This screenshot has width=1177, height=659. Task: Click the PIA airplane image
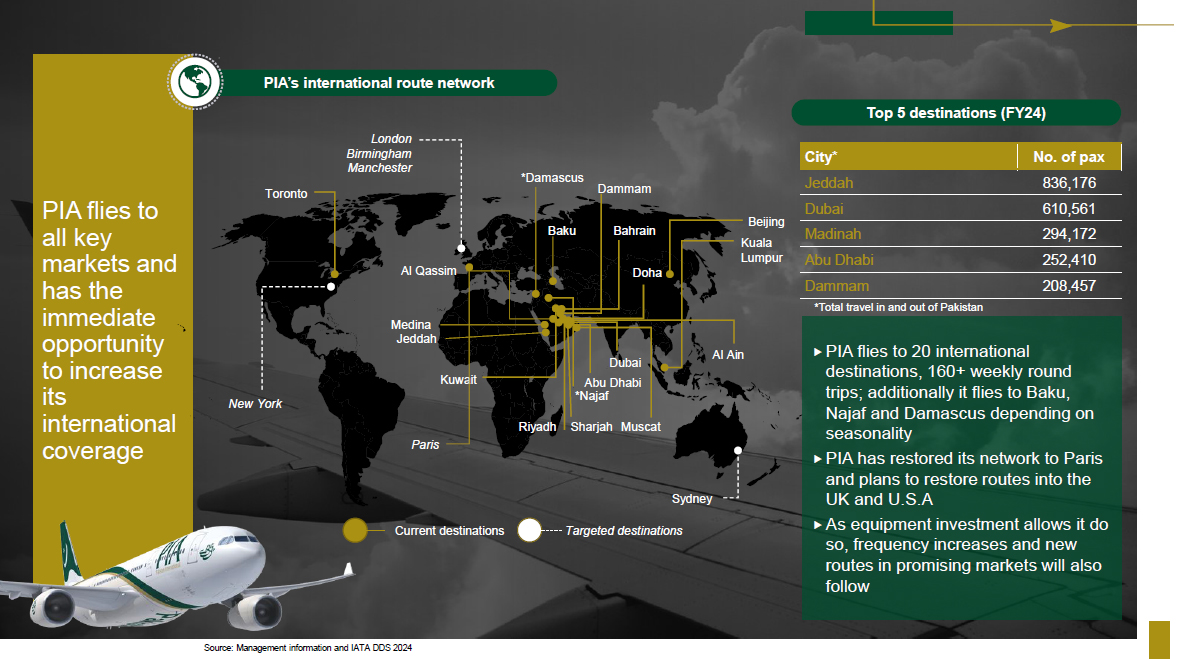pyautogui.click(x=177, y=576)
